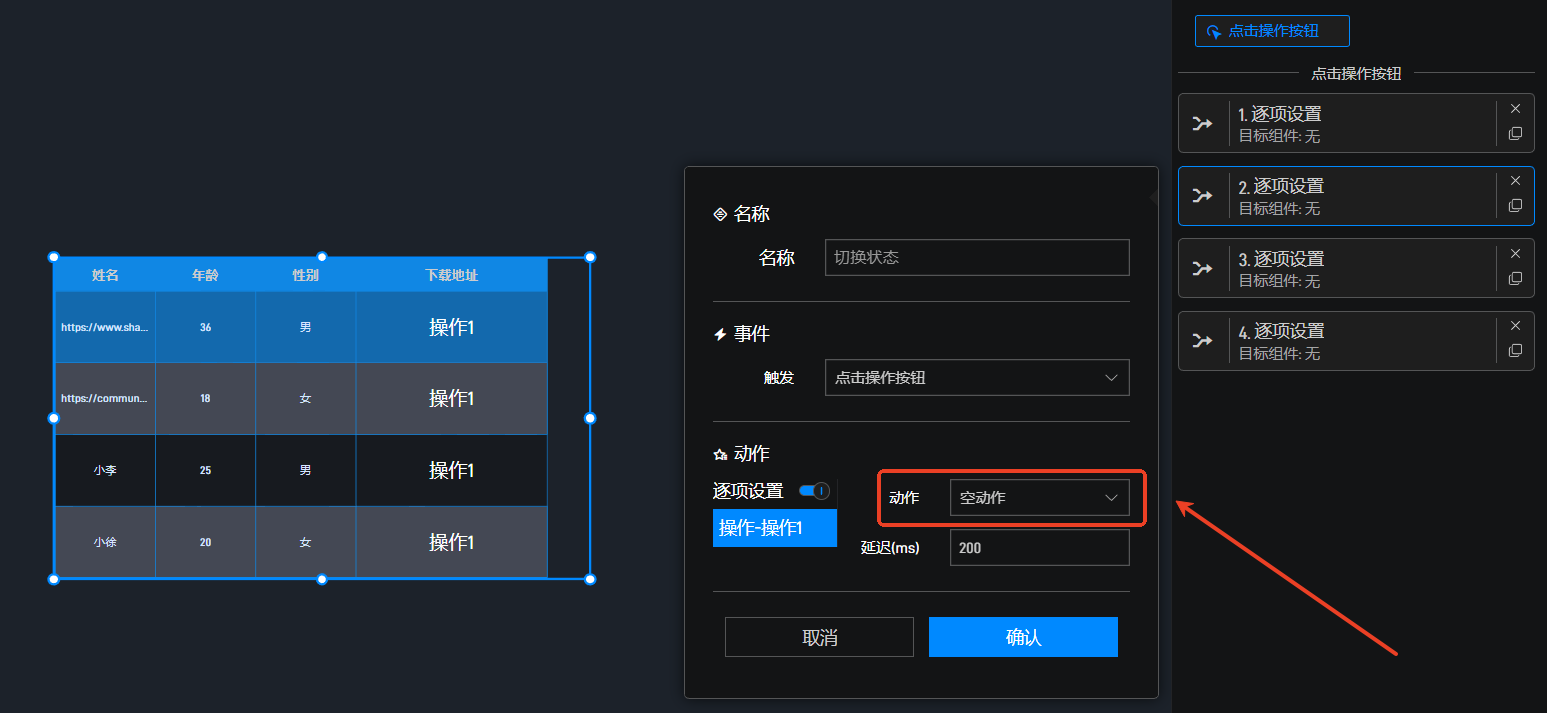Expand the 动作 dropdown showing 空动作
Image resolution: width=1547 pixels, height=713 pixels.
tap(1039, 498)
